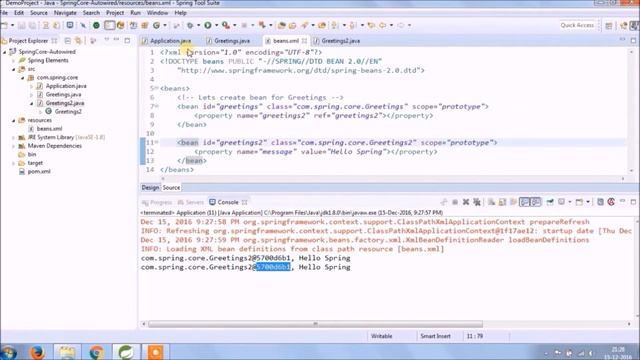
Task: Click the highlighted 5700d6b1 hash in console
Action: (273, 267)
